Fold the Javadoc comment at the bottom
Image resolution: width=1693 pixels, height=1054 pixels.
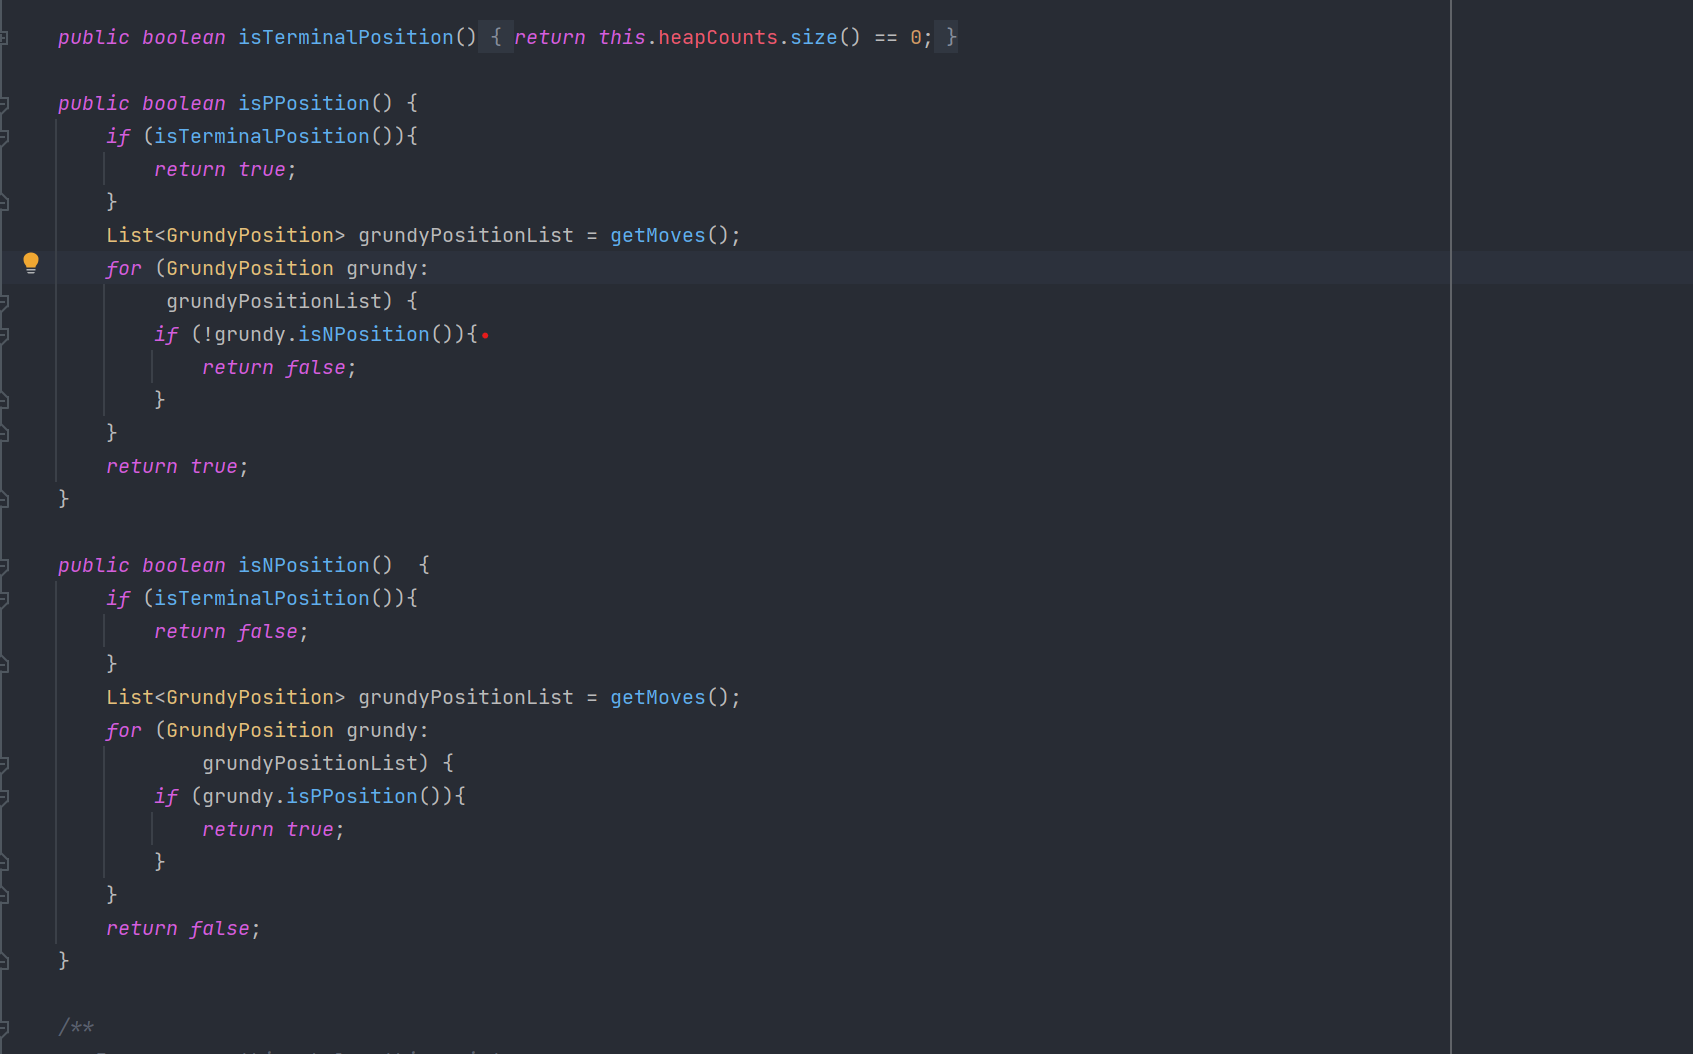tap(4, 1028)
